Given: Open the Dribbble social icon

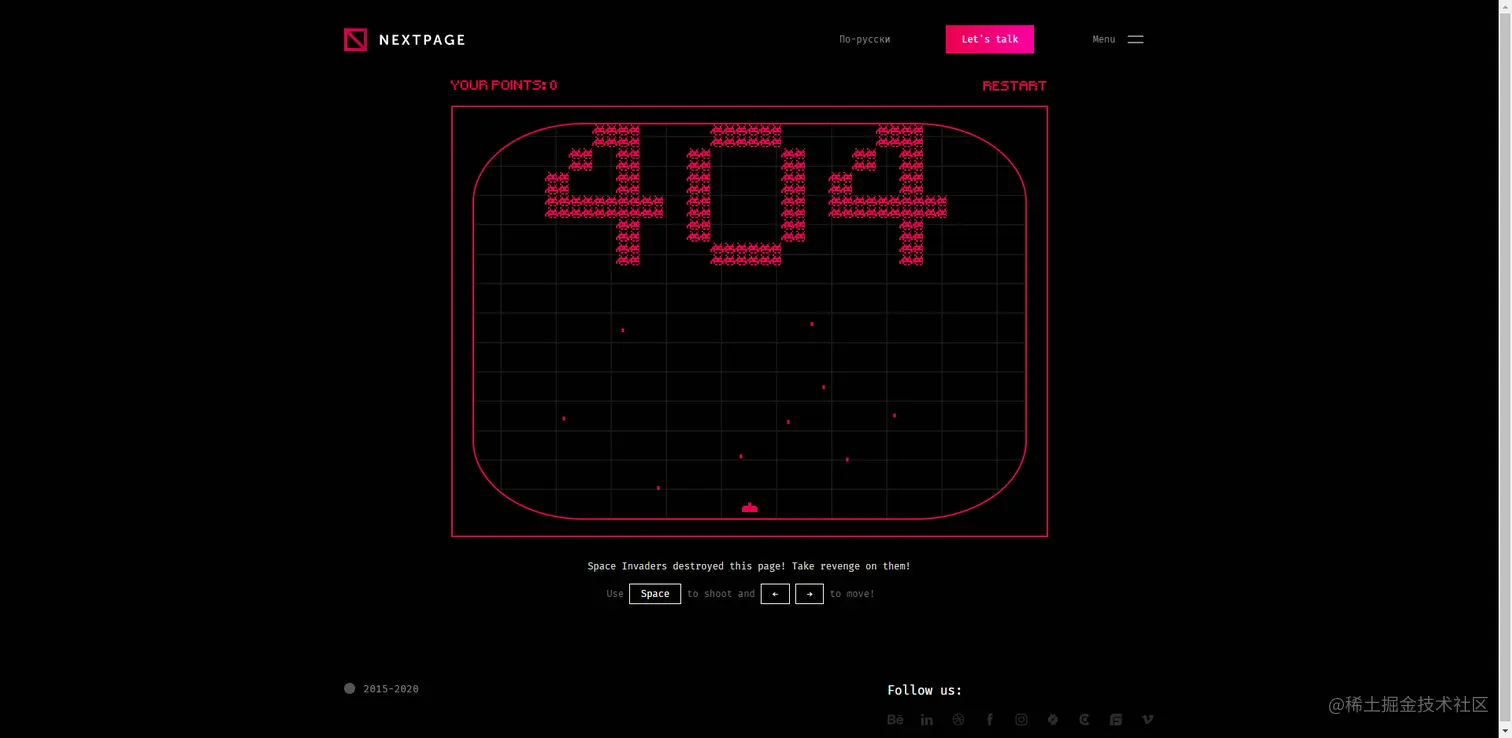Looking at the screenshot, I should 958,719.
